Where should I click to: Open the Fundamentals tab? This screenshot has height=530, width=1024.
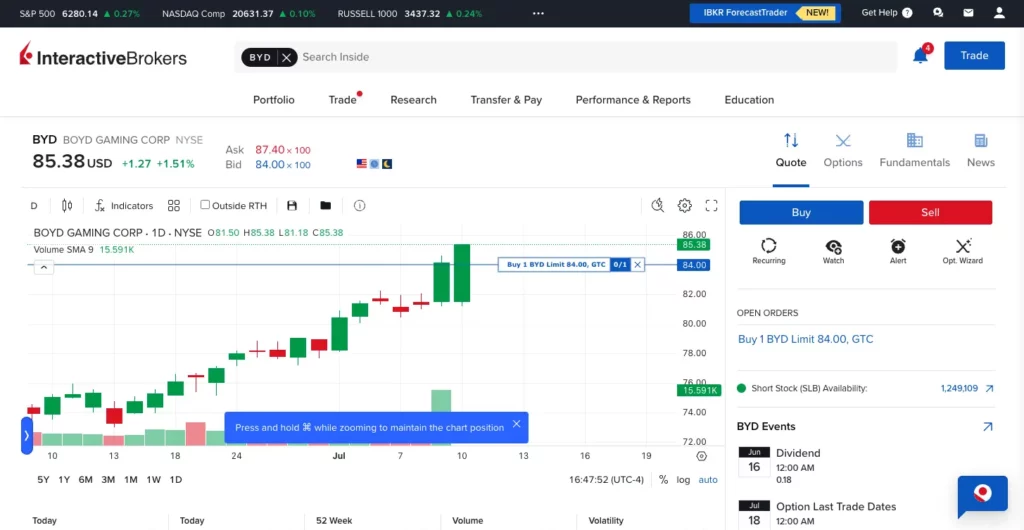[914, 151]
